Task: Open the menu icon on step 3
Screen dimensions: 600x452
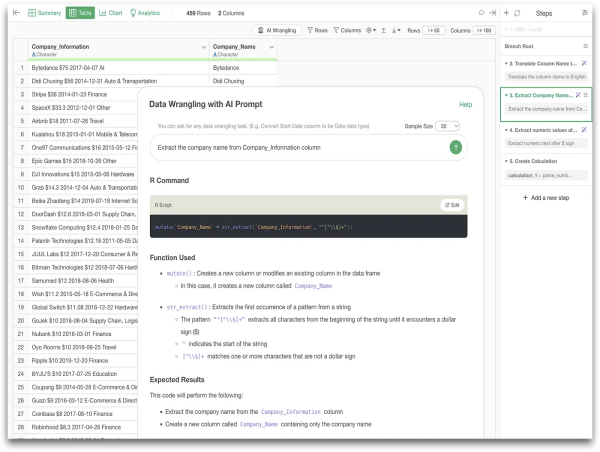Action: 585,95
